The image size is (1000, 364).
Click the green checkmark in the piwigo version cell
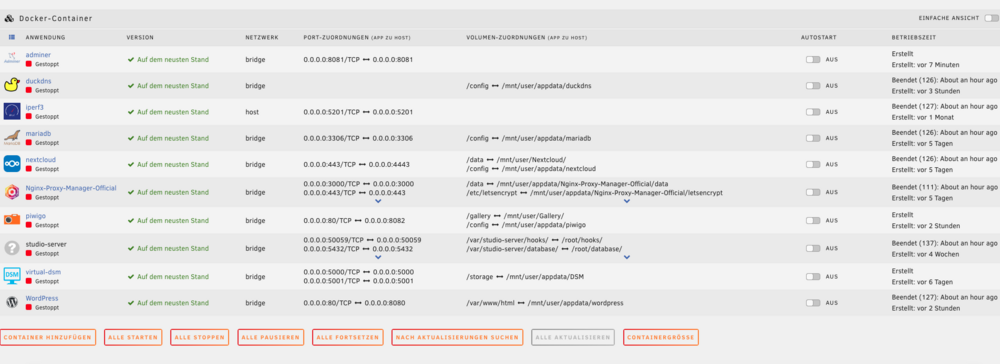(x=131, y=221)
